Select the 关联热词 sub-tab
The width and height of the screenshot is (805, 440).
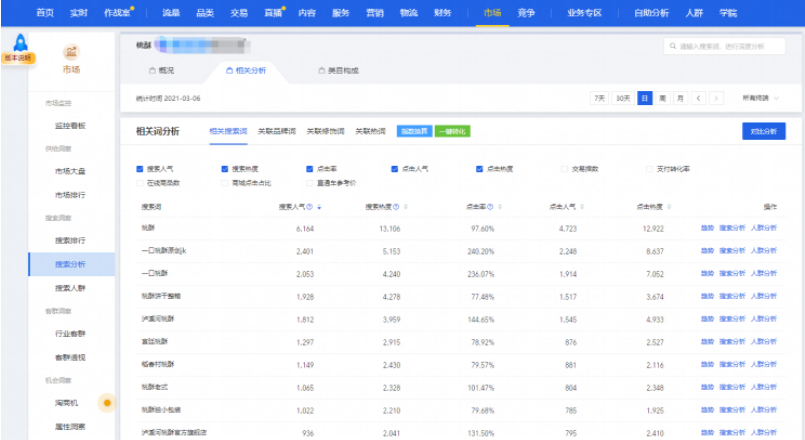(x=370, y=131)
